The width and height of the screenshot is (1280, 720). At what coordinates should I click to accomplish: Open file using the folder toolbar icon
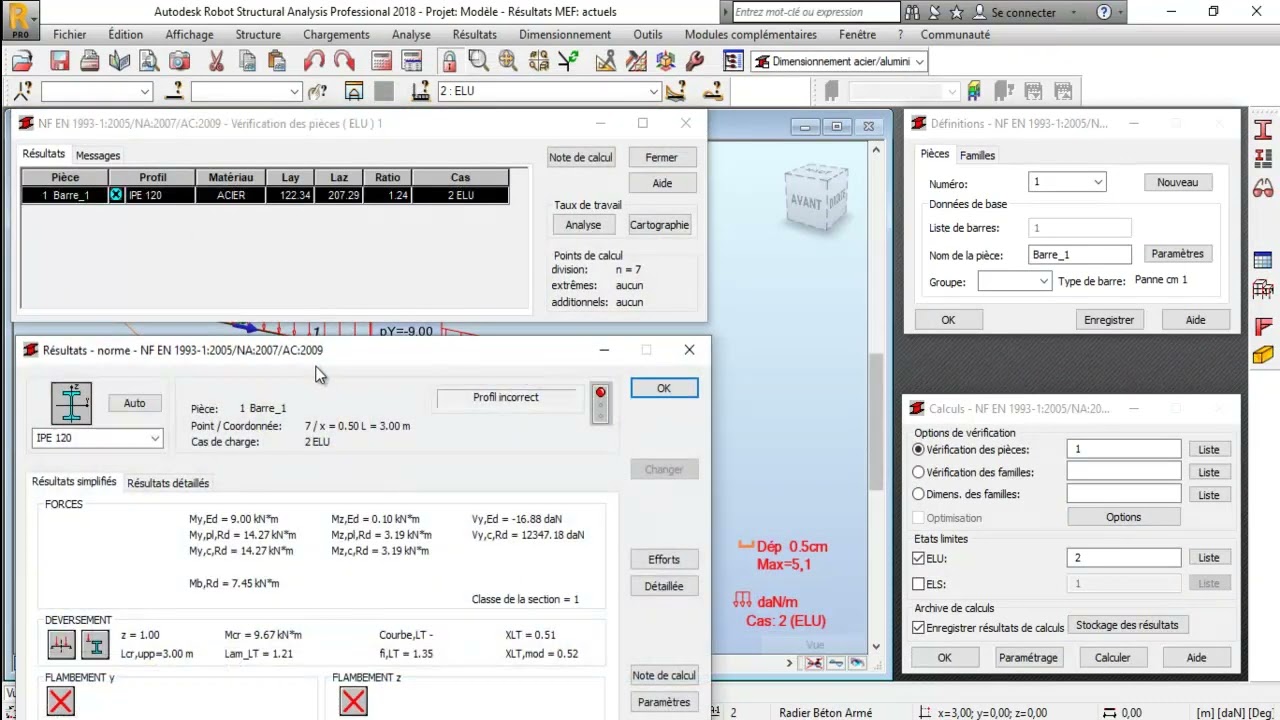[22, 62]
